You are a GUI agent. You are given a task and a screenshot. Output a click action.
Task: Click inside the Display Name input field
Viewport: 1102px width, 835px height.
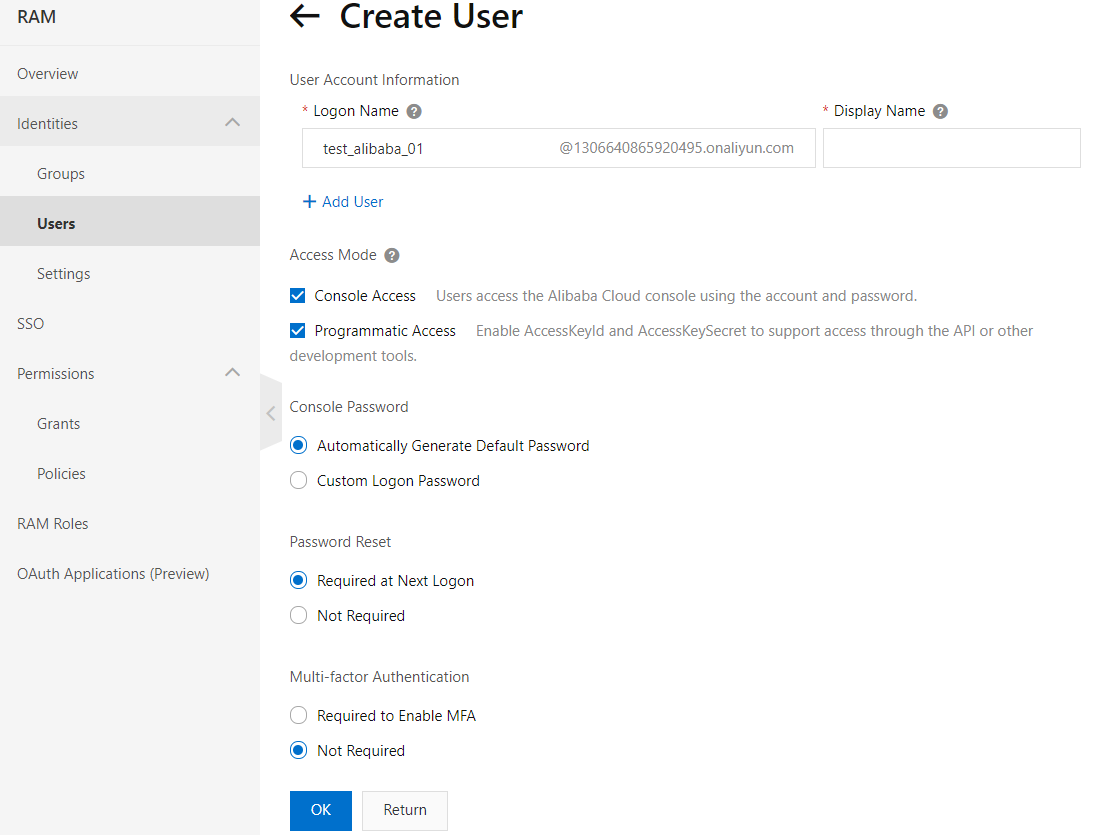[950, 147]
